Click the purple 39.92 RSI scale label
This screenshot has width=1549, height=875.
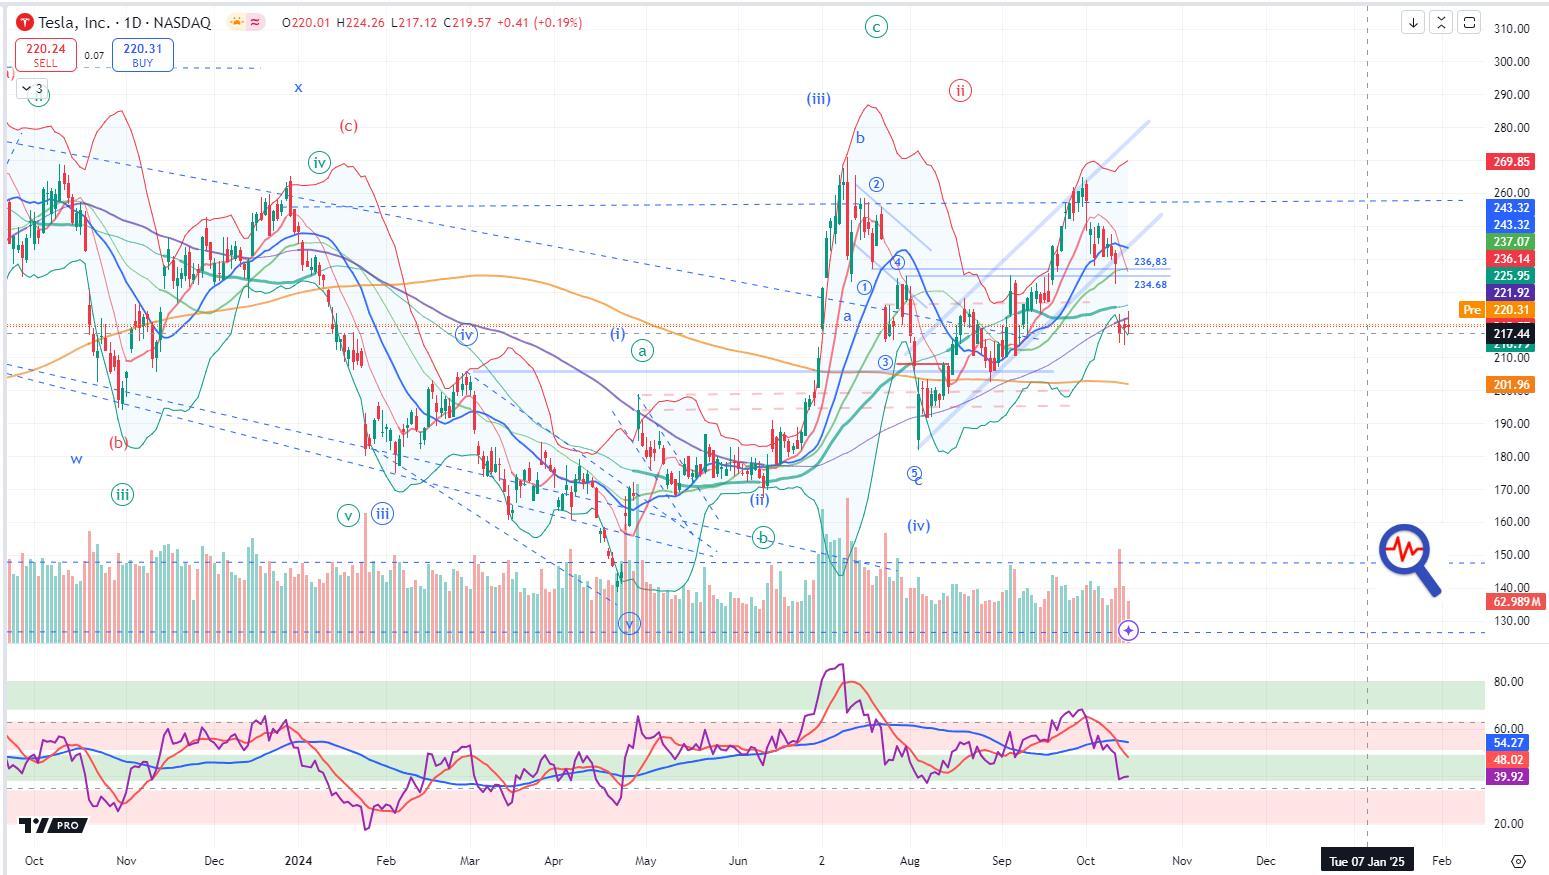(x=1508, y=777)
